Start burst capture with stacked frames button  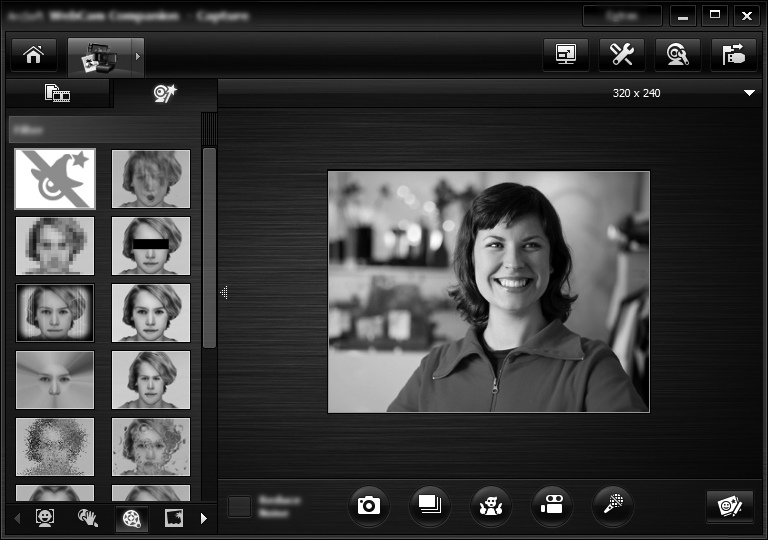(430, 506)
